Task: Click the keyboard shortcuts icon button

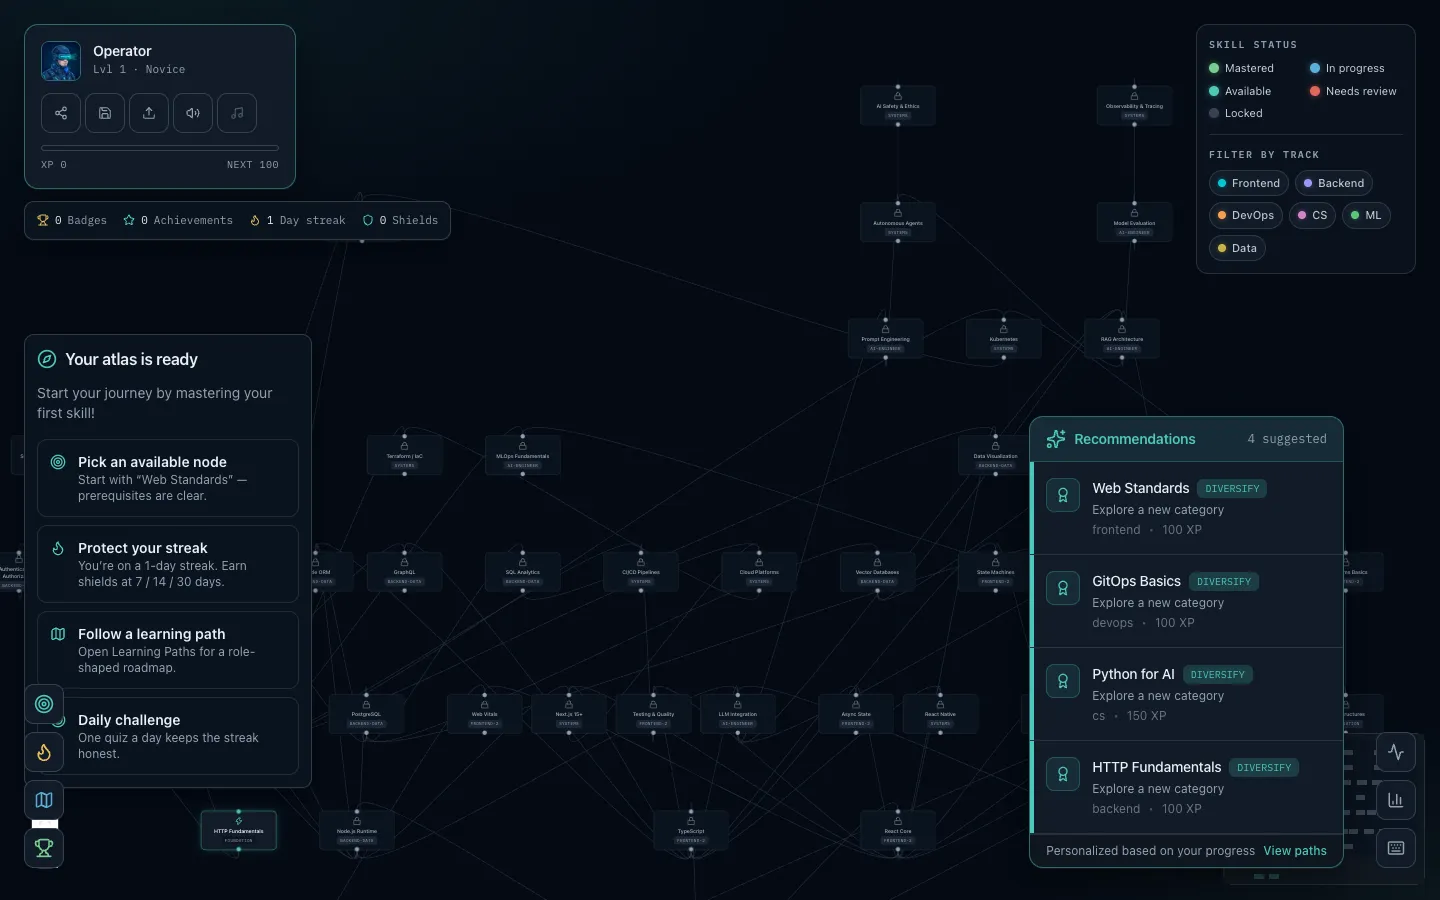Action: [1396, 848]
